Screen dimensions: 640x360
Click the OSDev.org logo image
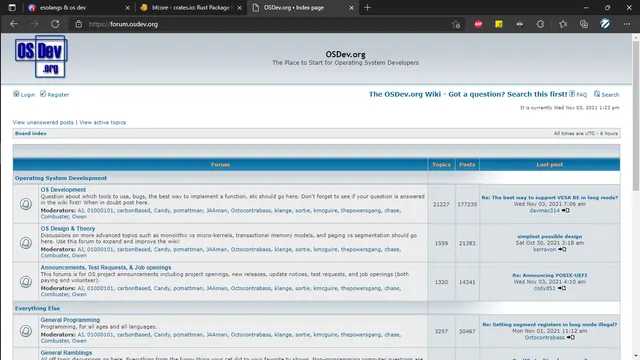41,56
